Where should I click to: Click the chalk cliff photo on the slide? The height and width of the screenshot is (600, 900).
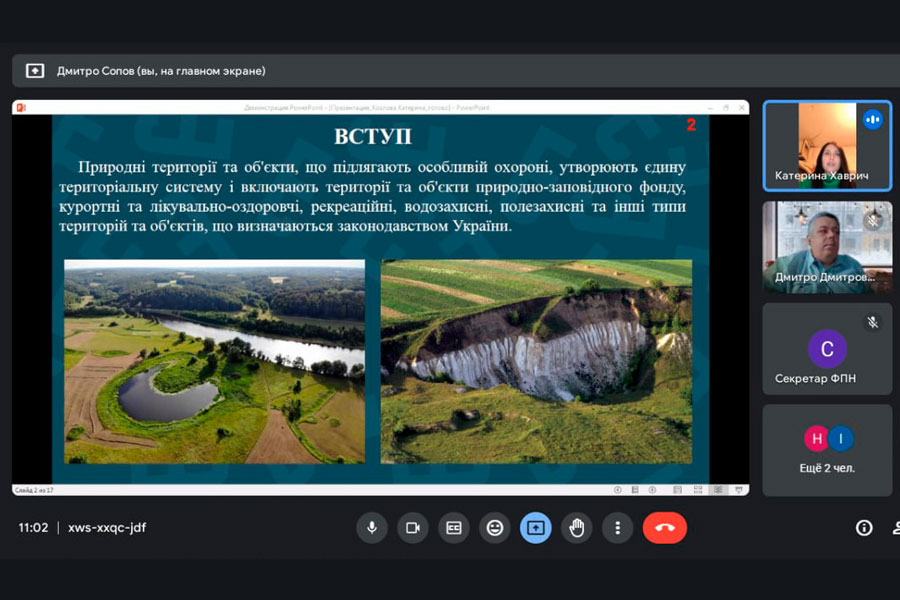pos(536,361)
